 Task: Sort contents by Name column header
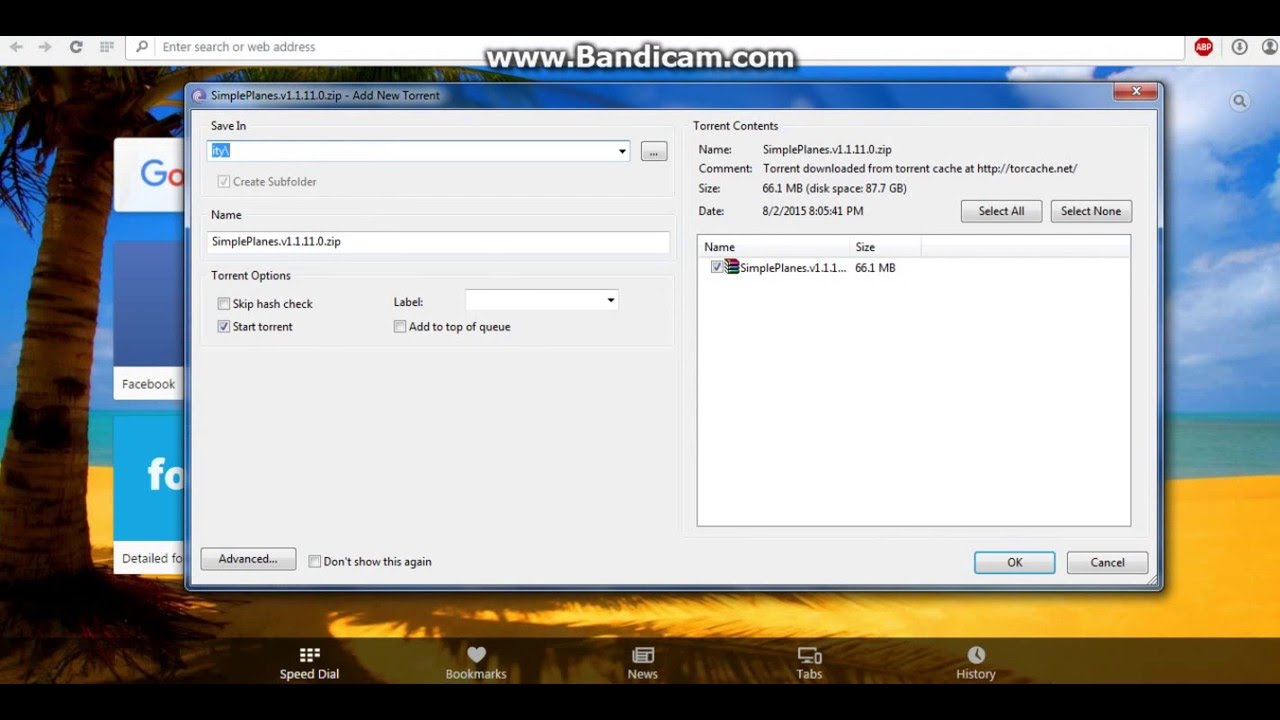pyautogui.click(x=774, y=247)
